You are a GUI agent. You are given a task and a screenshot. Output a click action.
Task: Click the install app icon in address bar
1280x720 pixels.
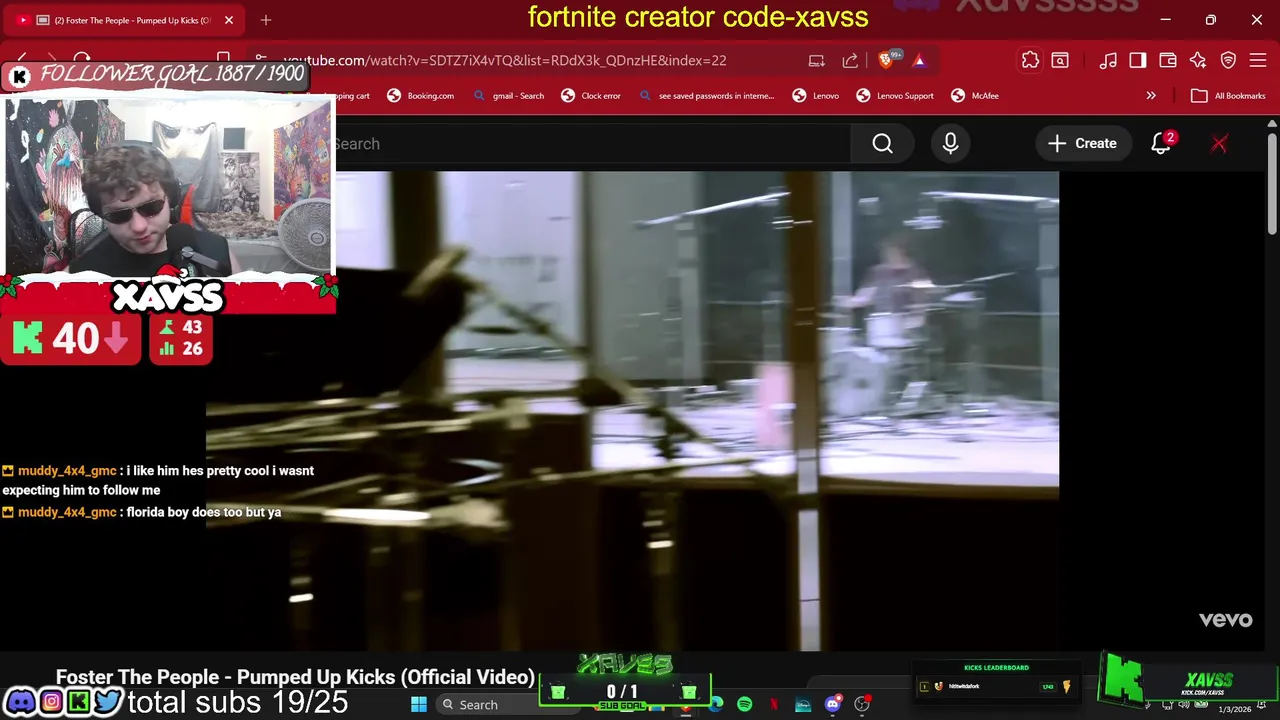point(817,60)
